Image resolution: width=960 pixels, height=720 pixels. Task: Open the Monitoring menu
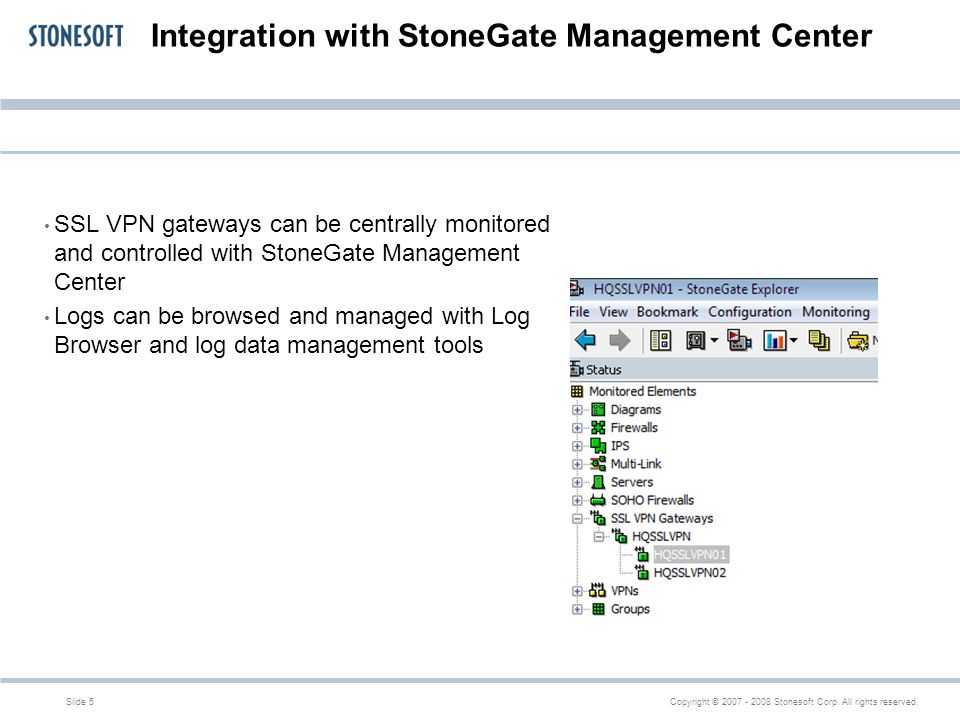coord(836,312)
